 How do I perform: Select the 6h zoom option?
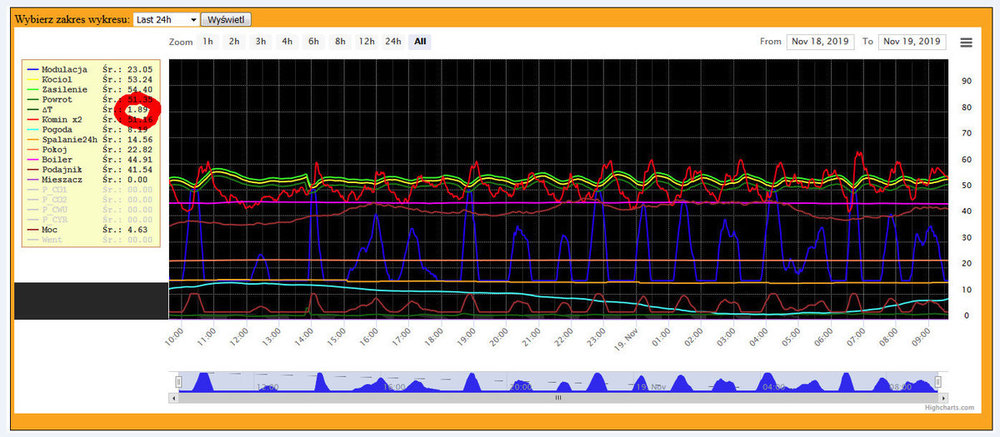click(x=313, y=42)
